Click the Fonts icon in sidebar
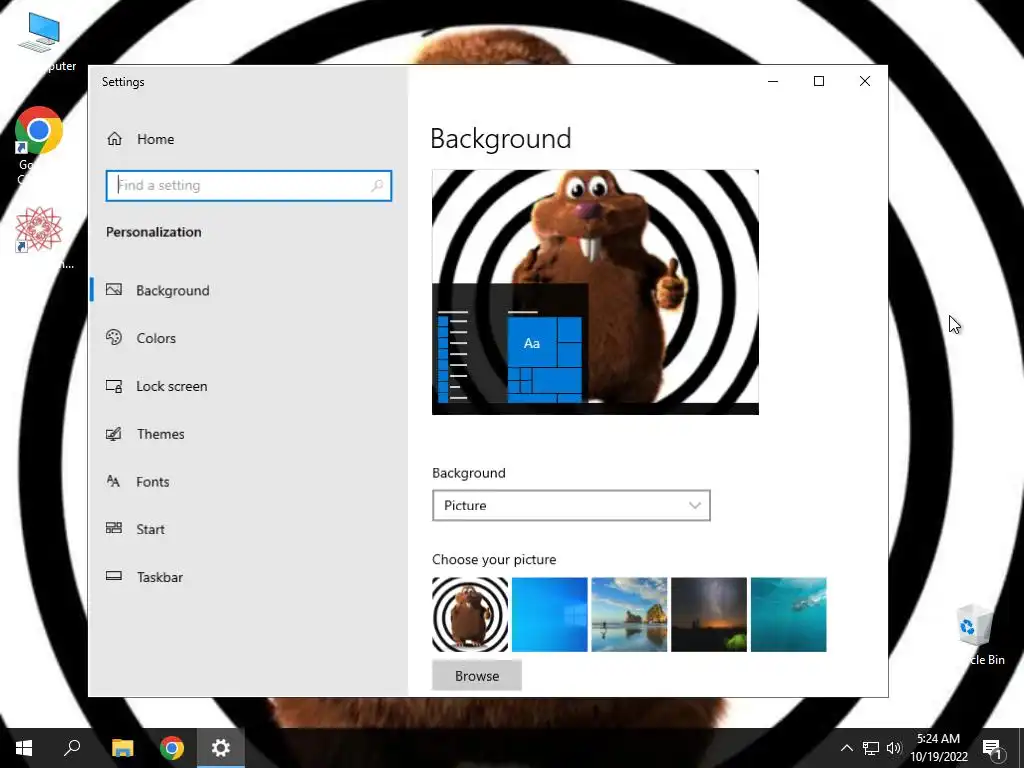 pos(114,481)
